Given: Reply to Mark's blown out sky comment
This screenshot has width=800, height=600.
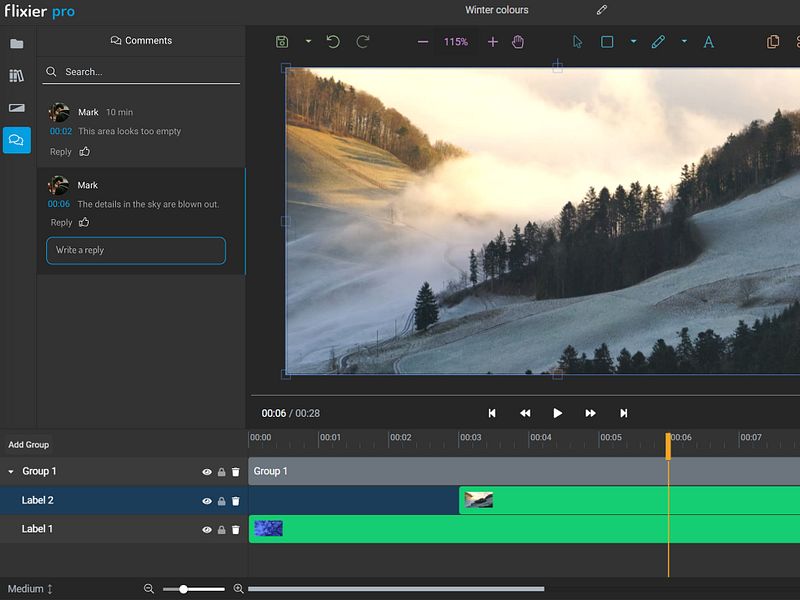Looking at the screenshot, I should coord(61,223).
